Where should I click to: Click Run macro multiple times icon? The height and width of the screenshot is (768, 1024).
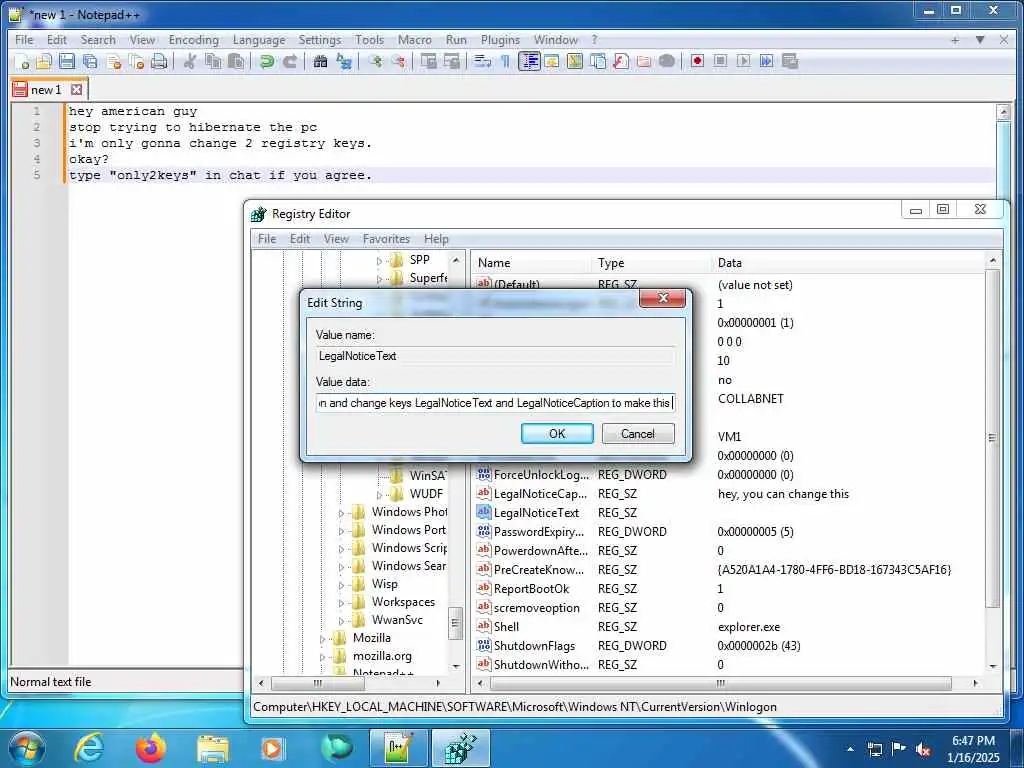[x=767, y=61]
